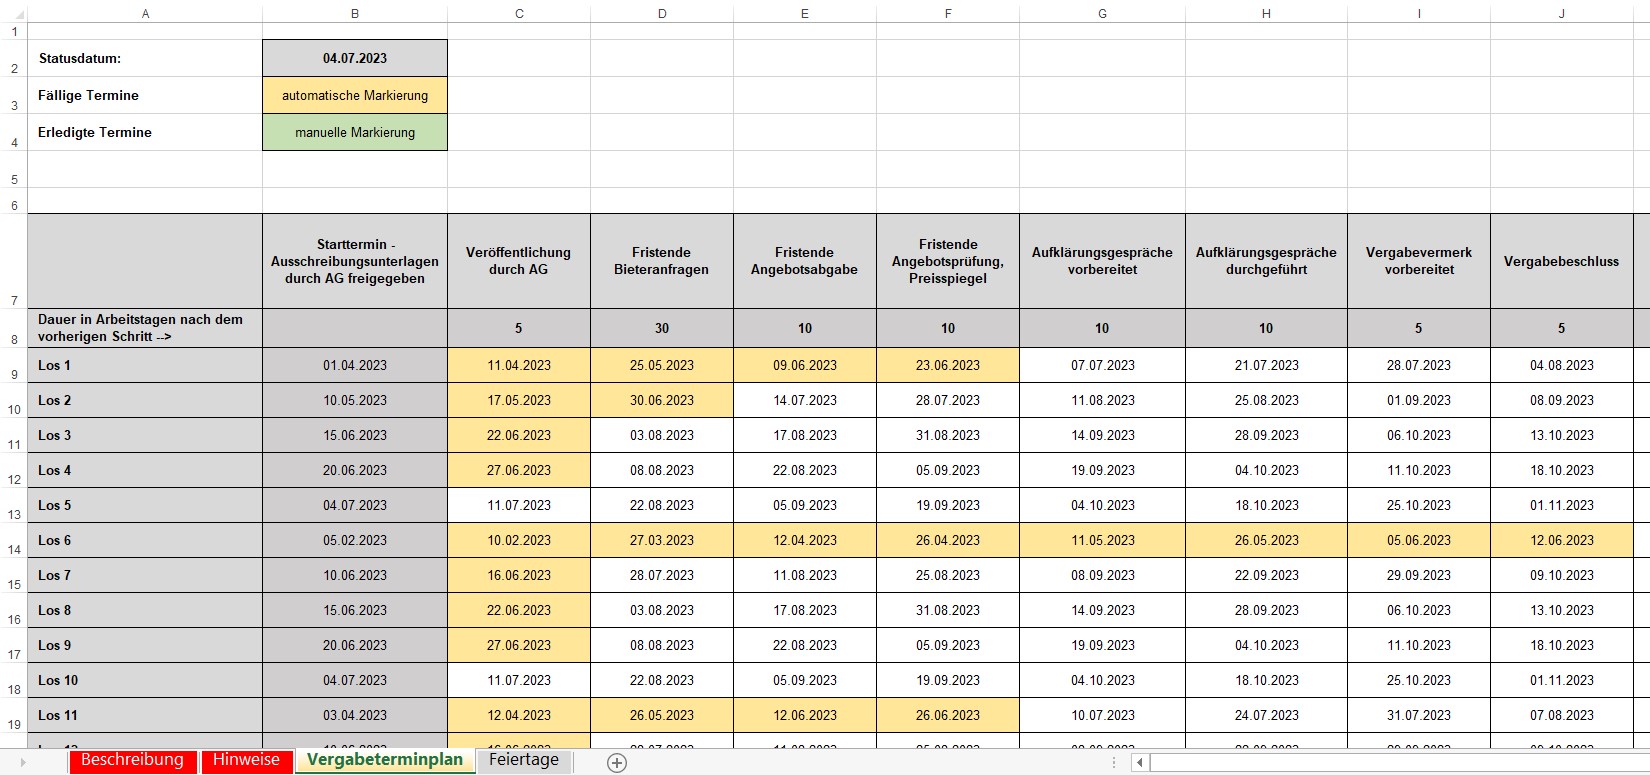
Task: Switch to the Hinweise sheet tab
Action: 246,760
